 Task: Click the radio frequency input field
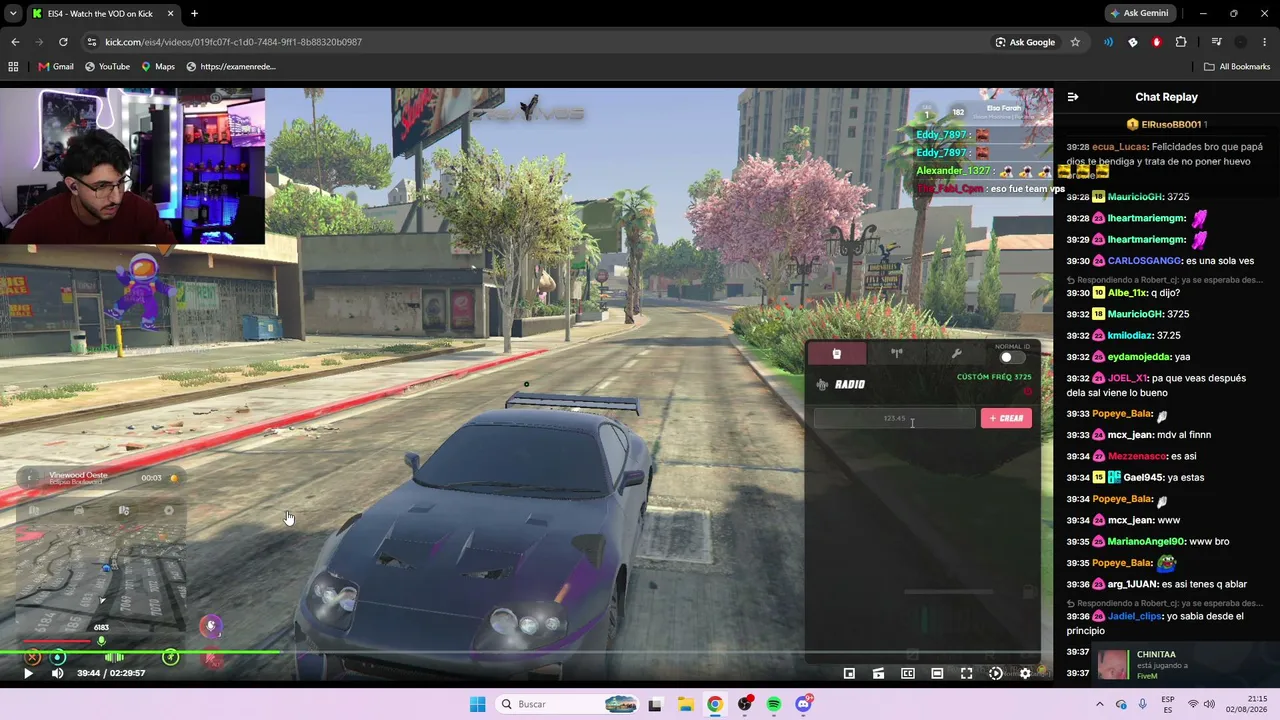click(x=894, y=418)
